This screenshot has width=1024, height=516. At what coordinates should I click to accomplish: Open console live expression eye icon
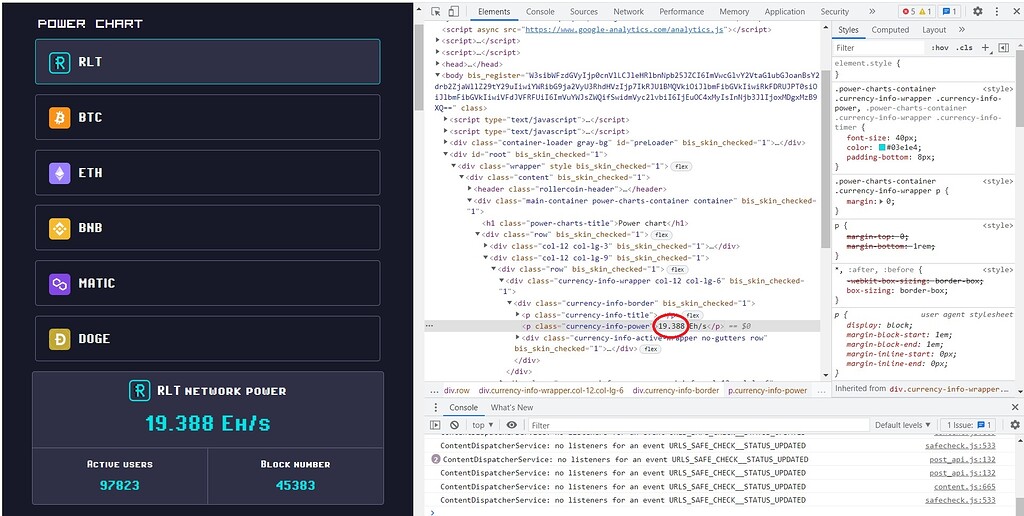coord(512,425)
